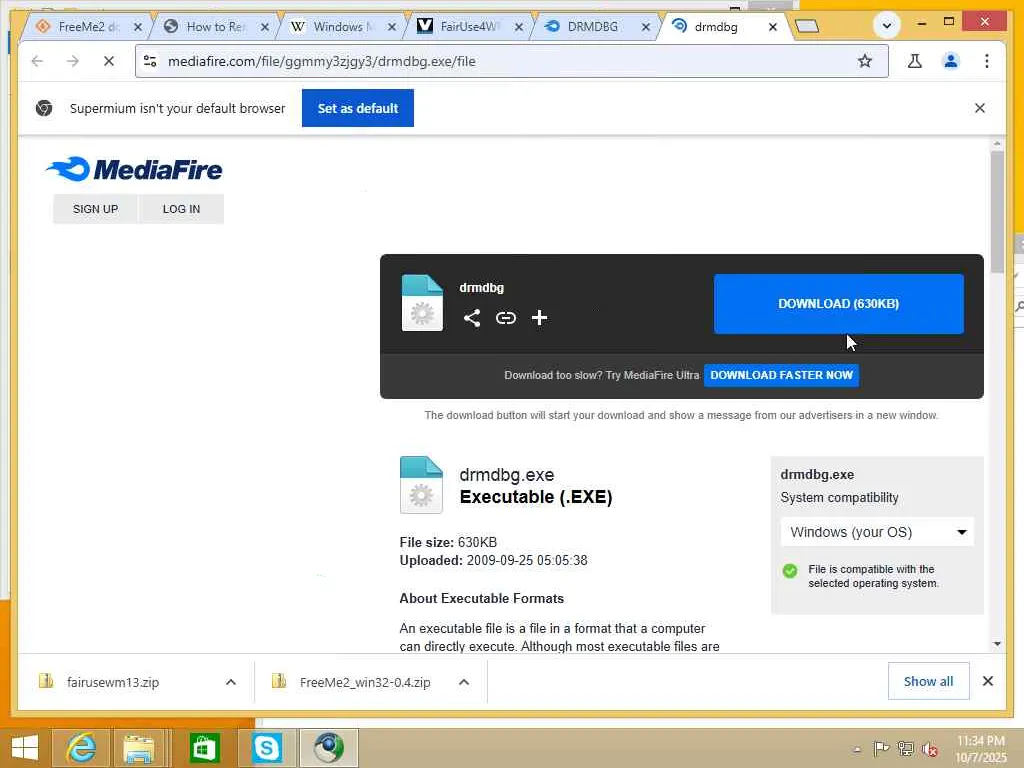Click the 'About Executable Formats' heading
This screenshot has width=1024, height=768.
pos(481,598)
